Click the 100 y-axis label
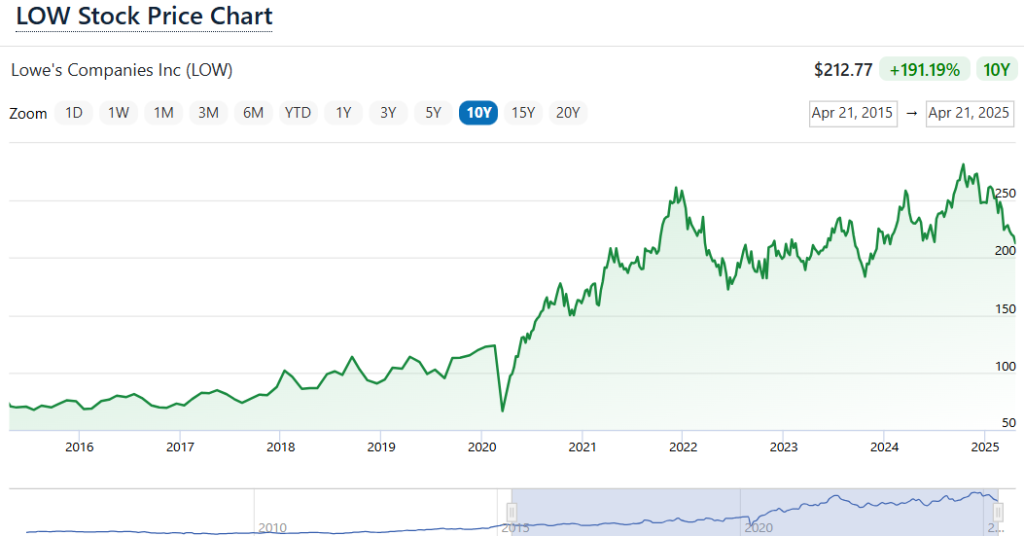1024x536 pixels. click(1005, 366)
